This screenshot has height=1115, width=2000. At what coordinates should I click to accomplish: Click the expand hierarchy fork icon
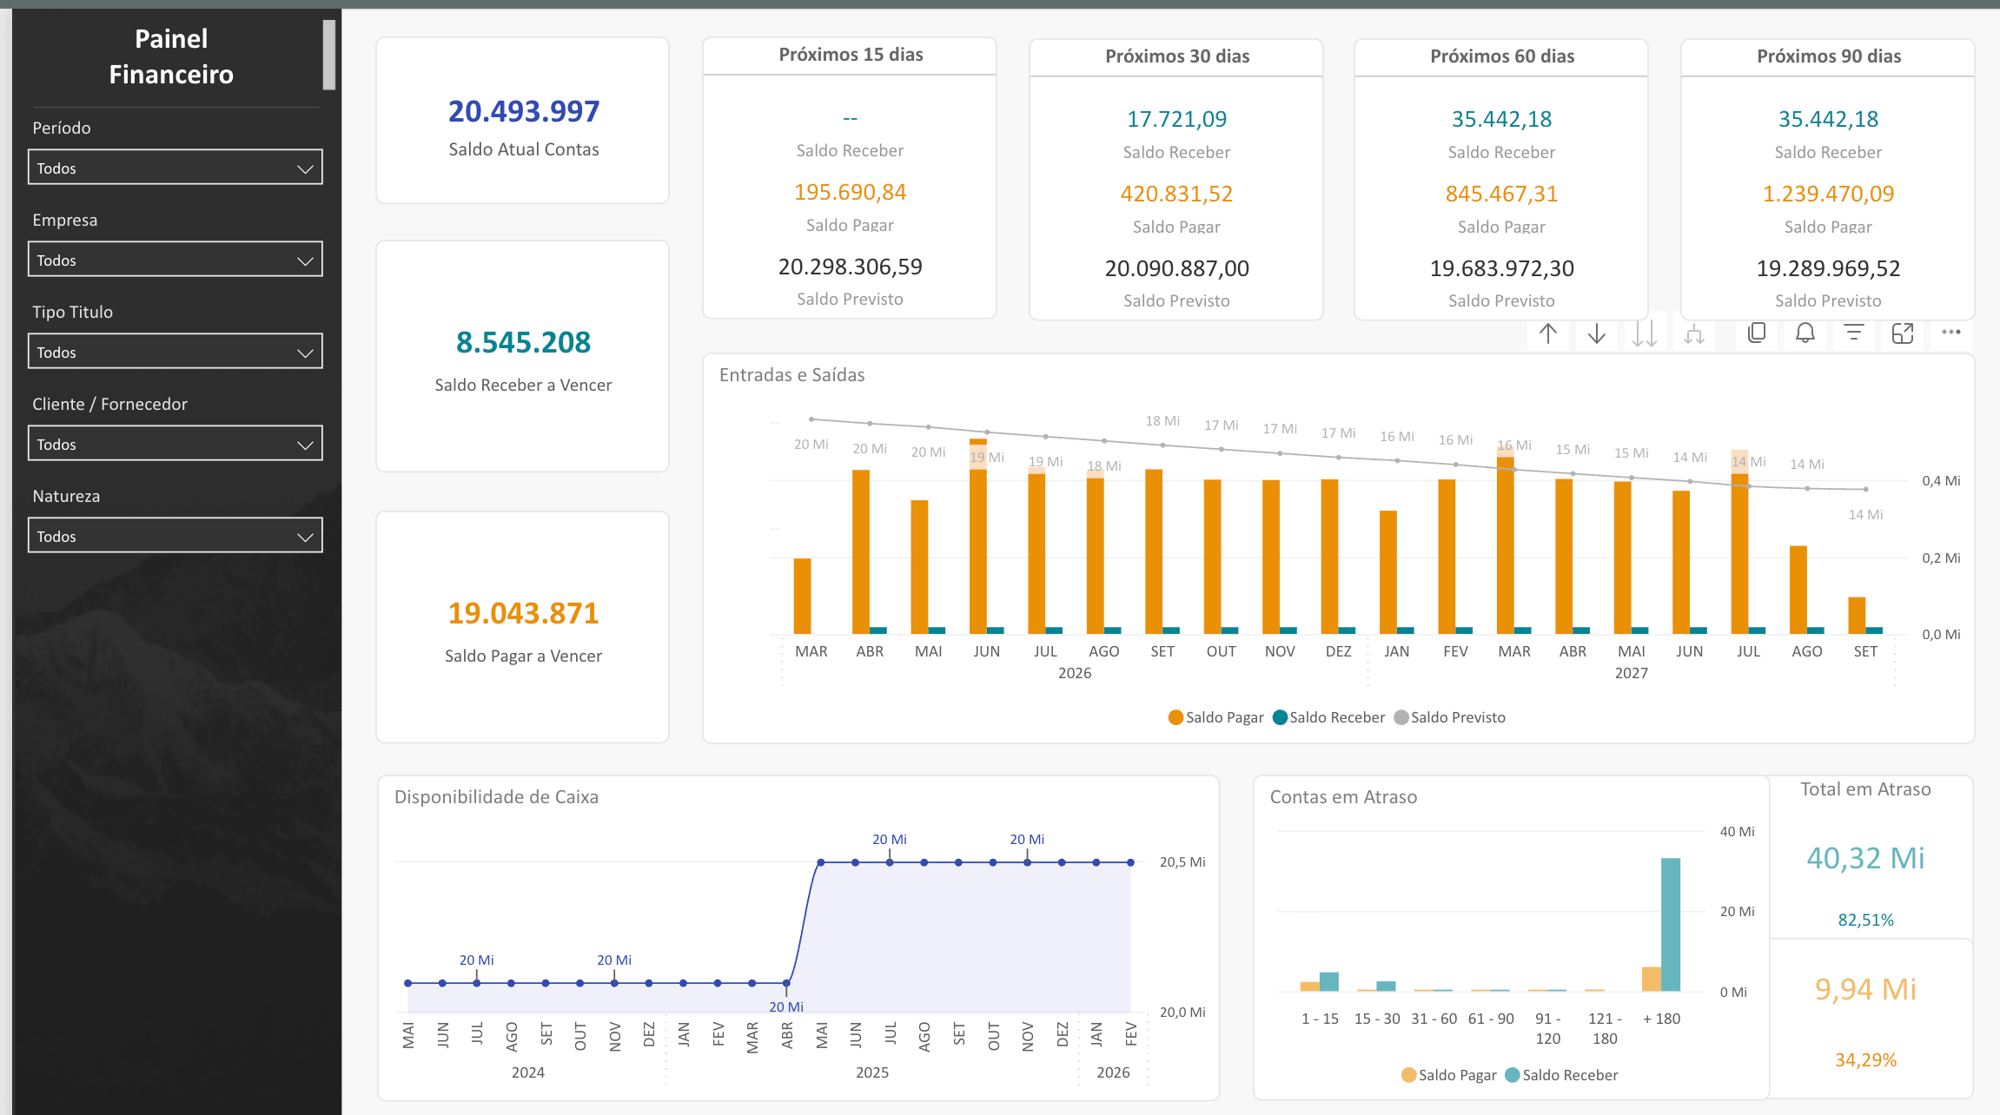pos(1694,334)
